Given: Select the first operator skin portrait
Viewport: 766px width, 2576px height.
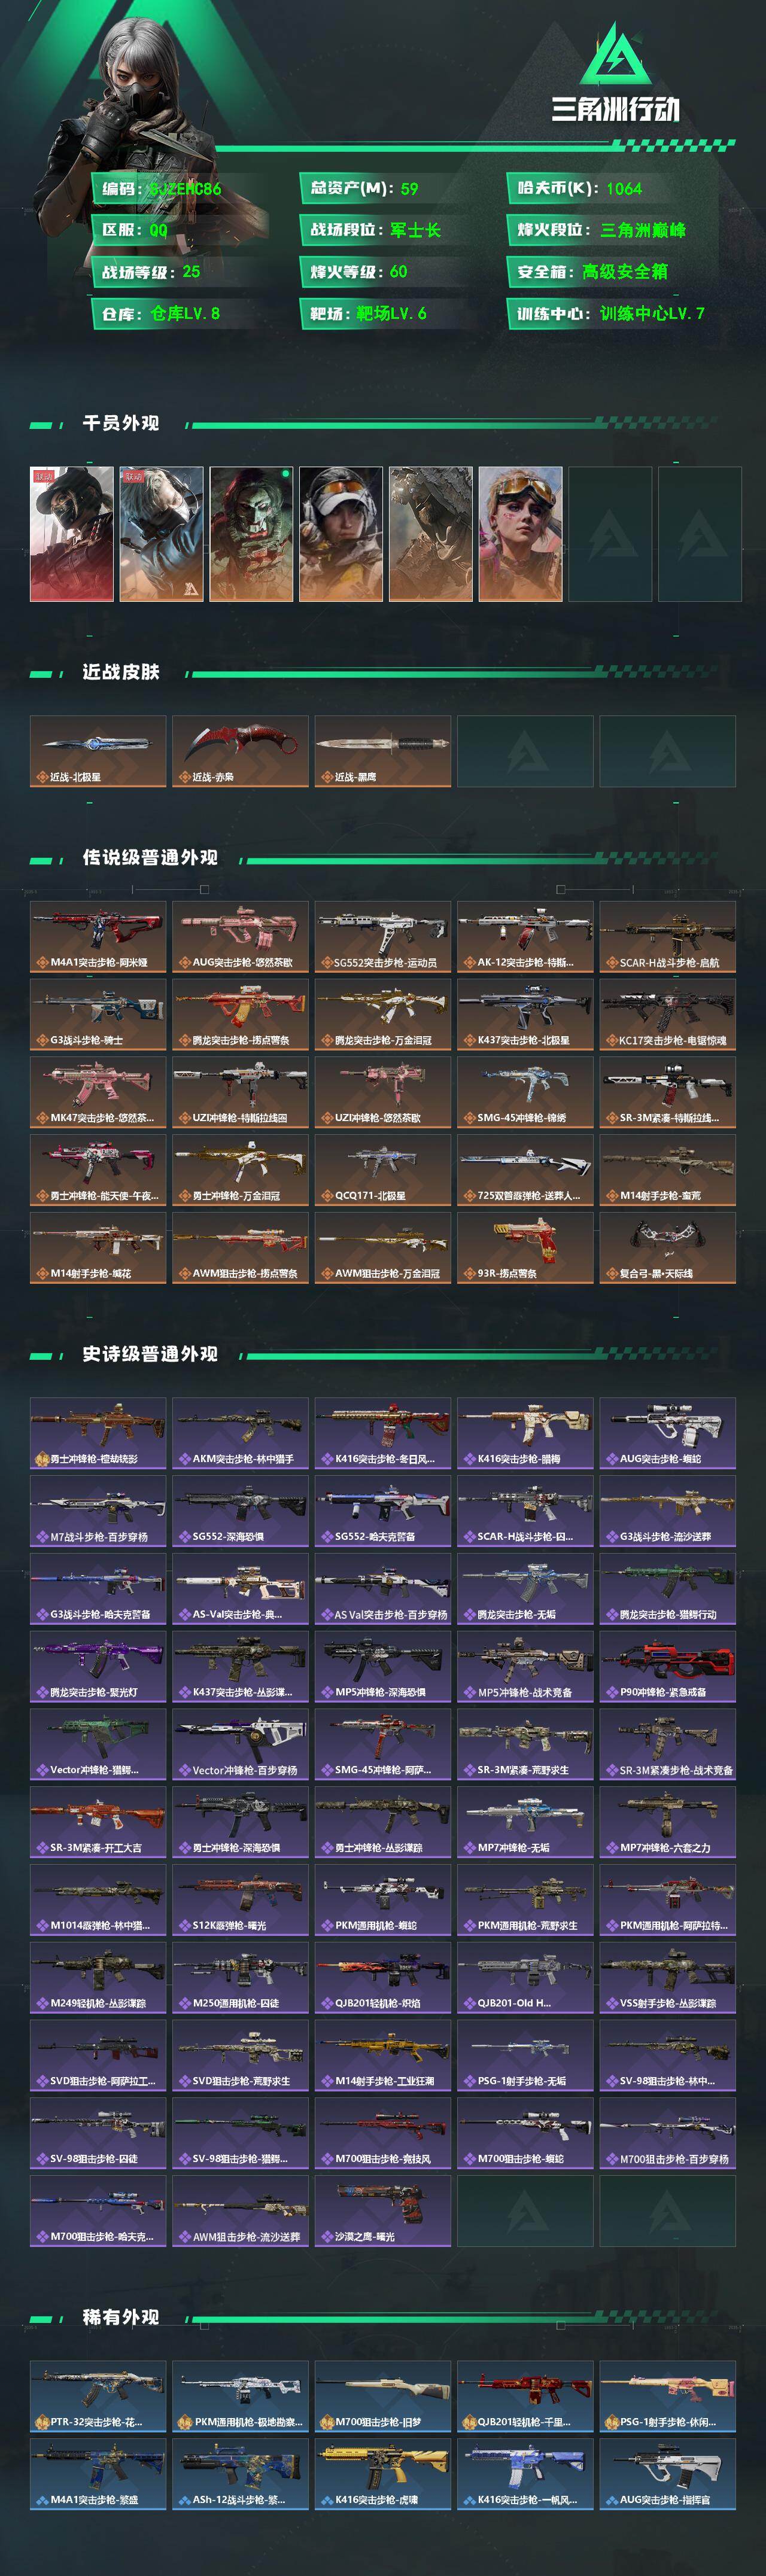Looking at the screenshot, I should coord(72,534).
